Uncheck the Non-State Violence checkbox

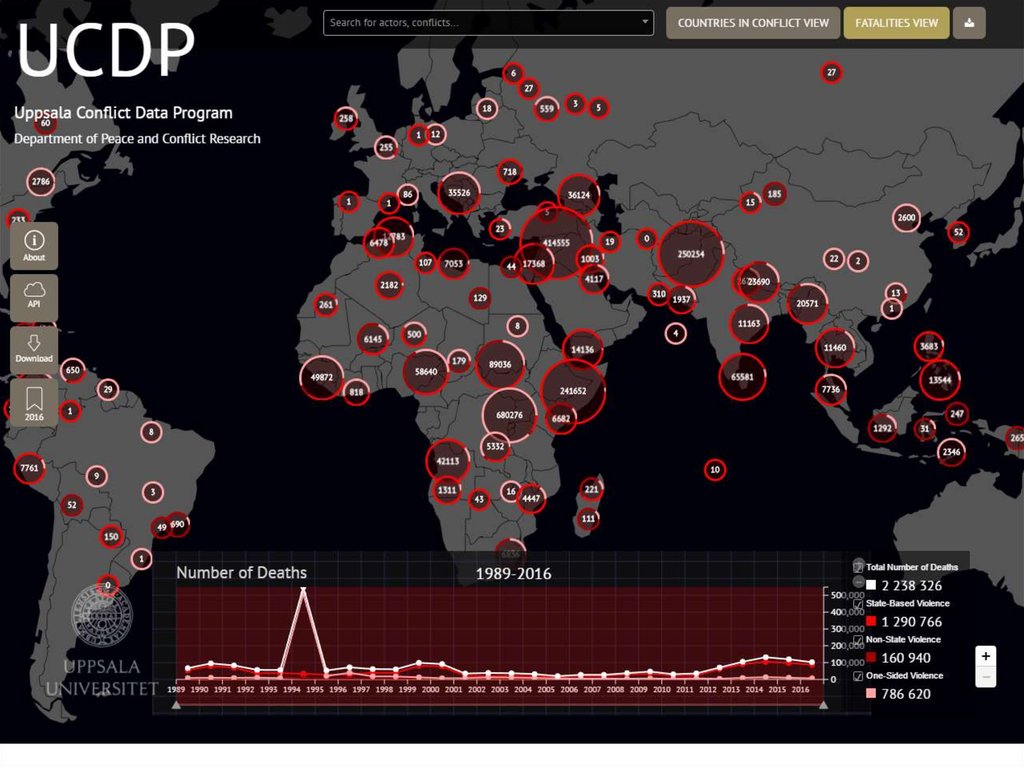coord(859,640)
